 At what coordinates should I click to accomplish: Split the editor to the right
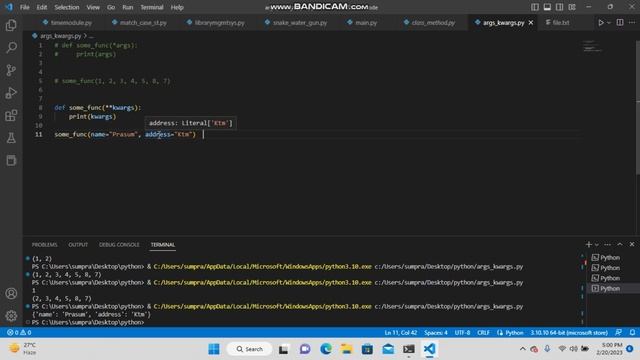tap(620, 22)
